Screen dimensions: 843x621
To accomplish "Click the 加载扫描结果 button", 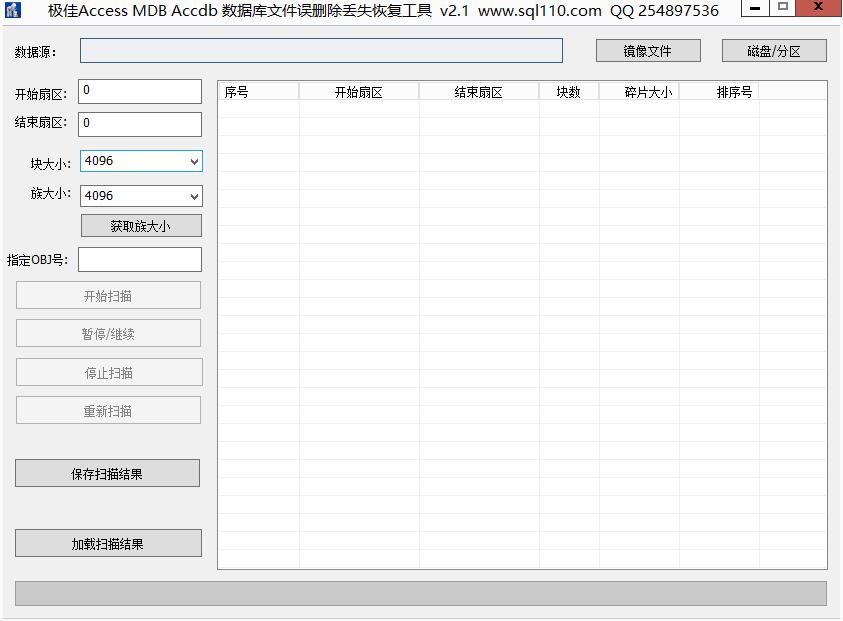I will coord(108,544).
